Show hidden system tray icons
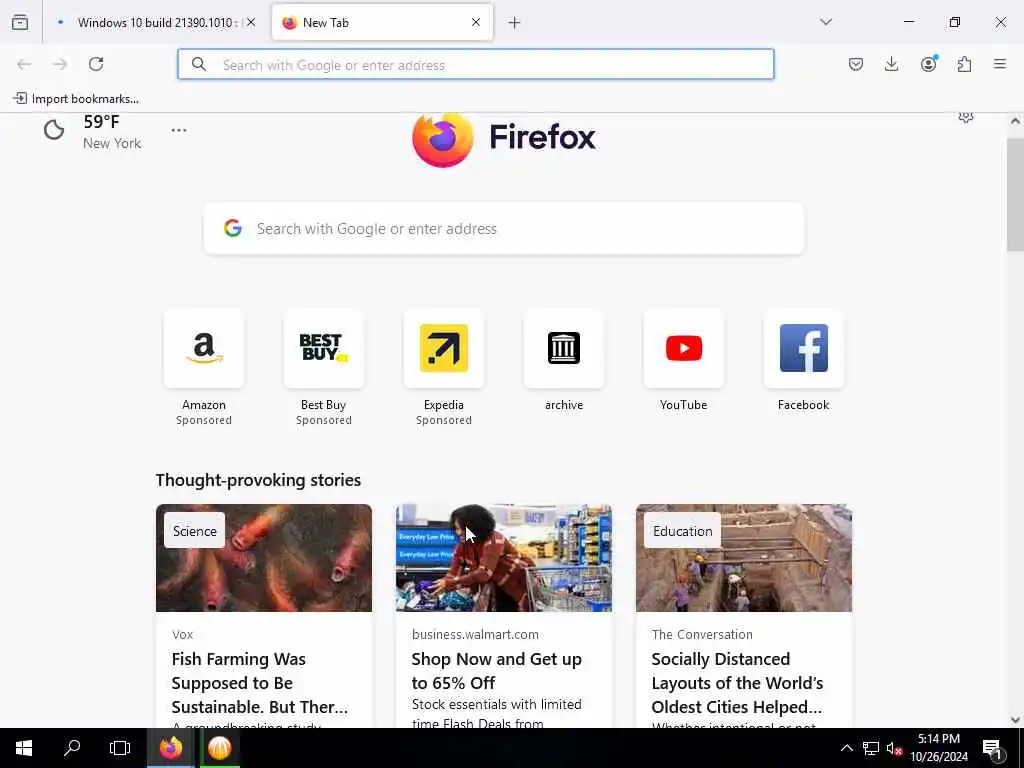The height and width of the screenshot is (768, 1024). (846, 748)
